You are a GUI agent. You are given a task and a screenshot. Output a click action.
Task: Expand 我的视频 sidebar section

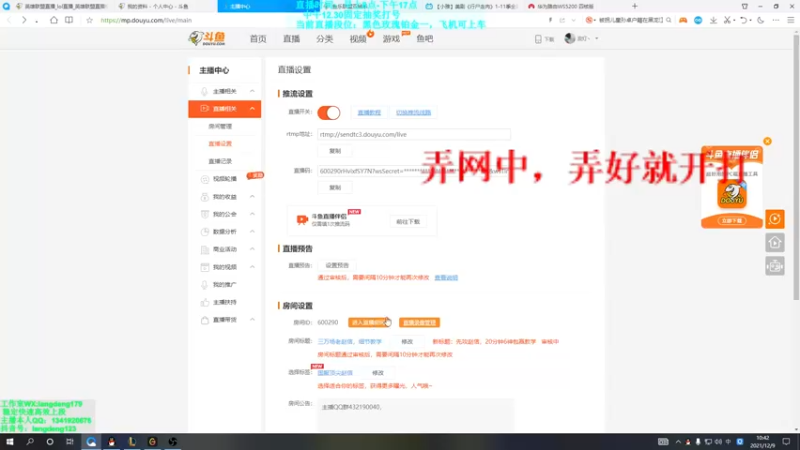(252, 267)
